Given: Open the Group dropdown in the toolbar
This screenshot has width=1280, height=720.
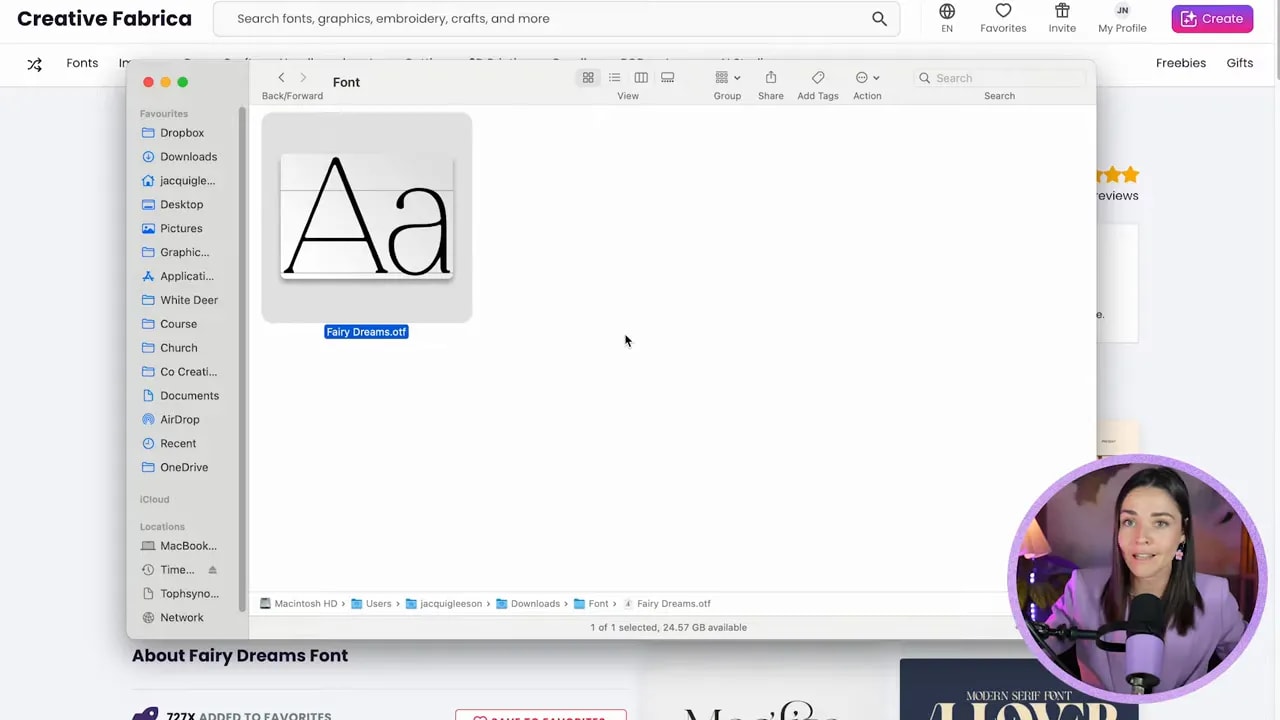Looking at the screenshot, I should tap(727, 77).
